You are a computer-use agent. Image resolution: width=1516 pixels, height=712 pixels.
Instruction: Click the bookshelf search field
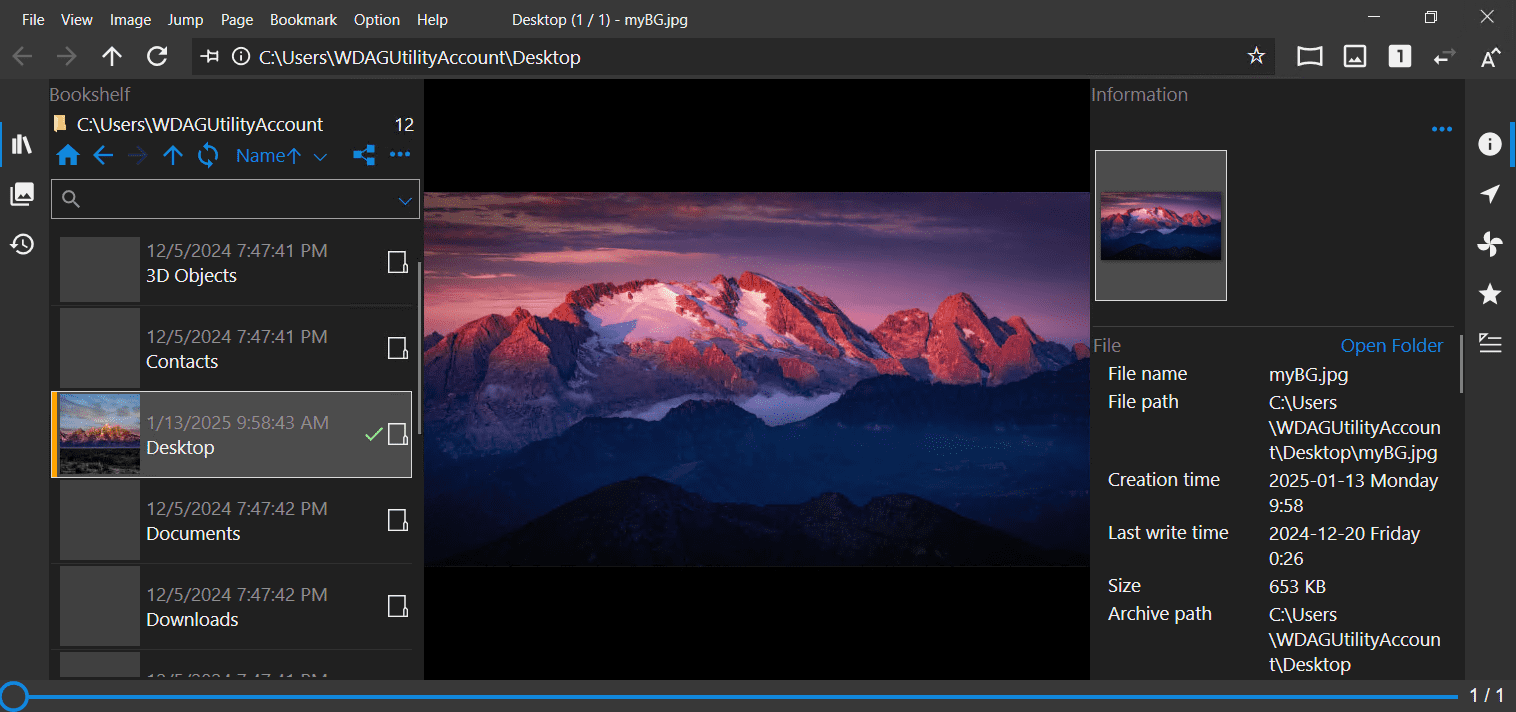point(235,199)
